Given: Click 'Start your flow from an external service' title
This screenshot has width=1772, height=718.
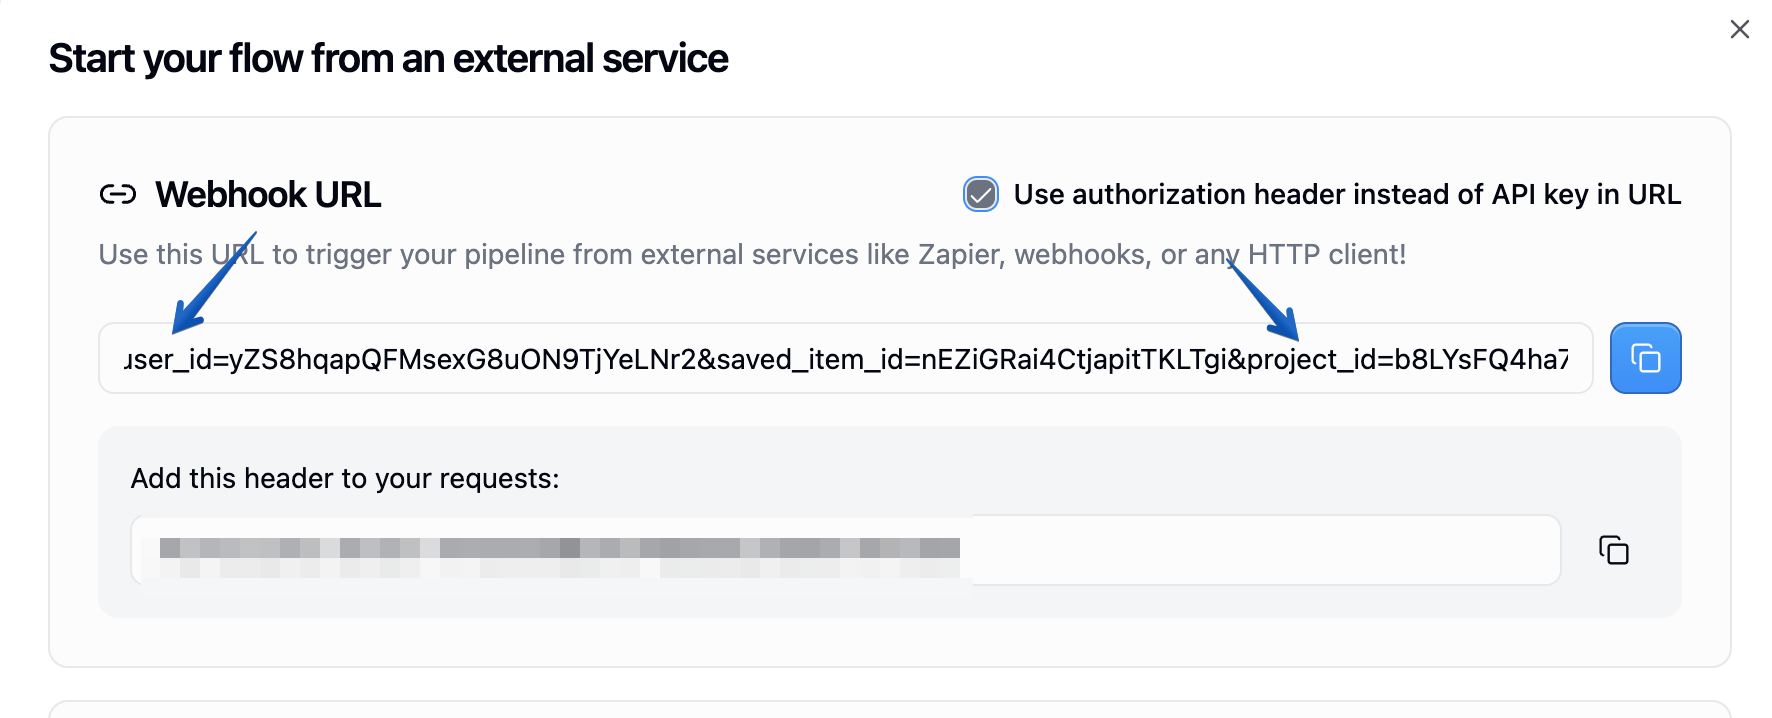Looking at the screenshot, I should (x=388, y=59).
